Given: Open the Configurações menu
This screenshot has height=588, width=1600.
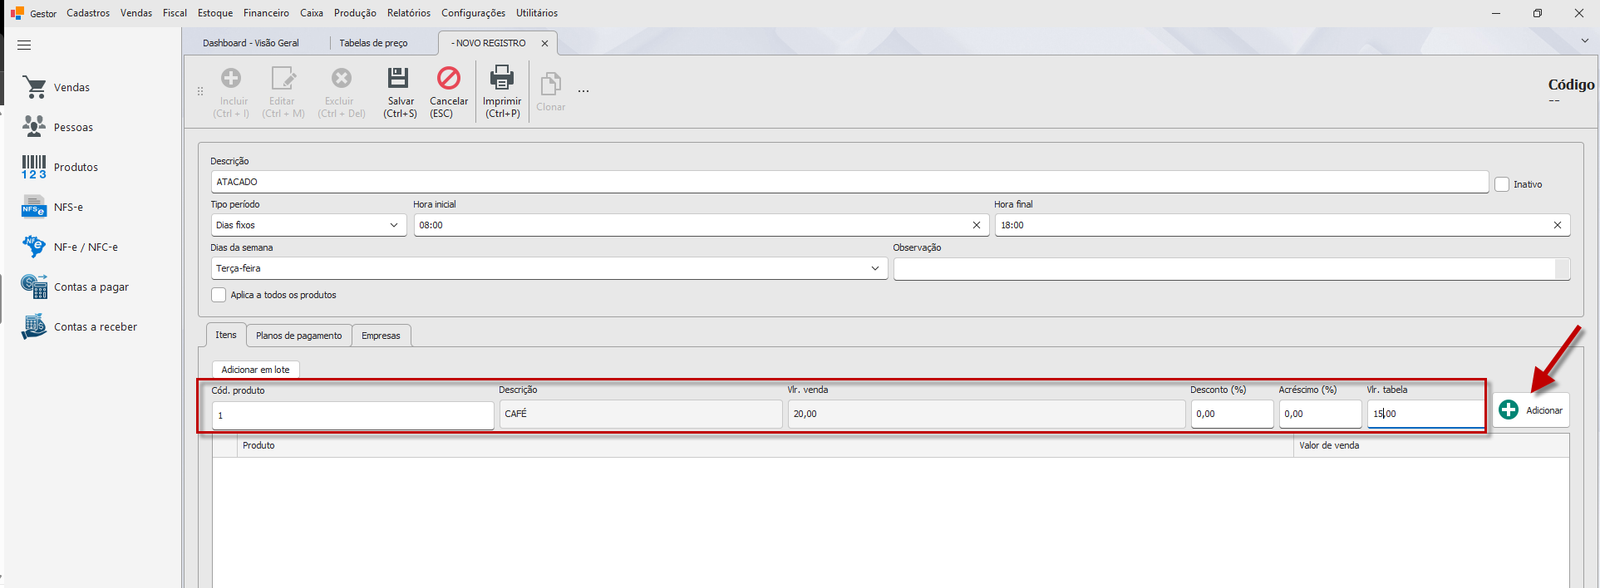Looking at the screenshot, I should pos(473,13).
